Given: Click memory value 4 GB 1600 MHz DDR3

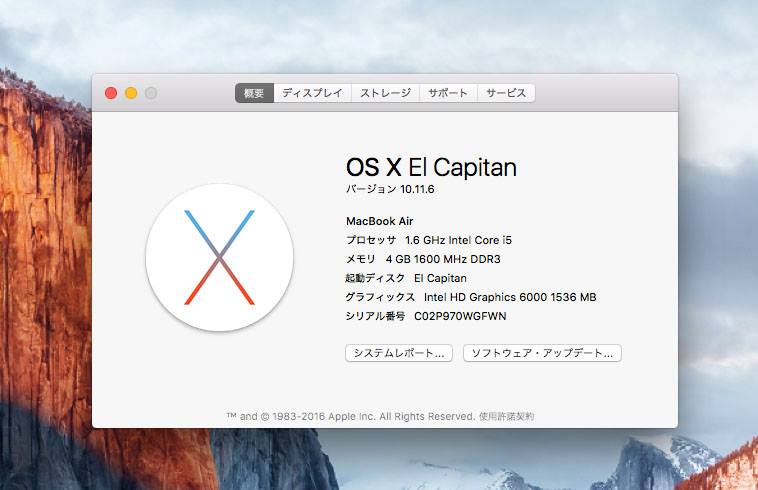Looking at the screenshot, I should [443, 259].
